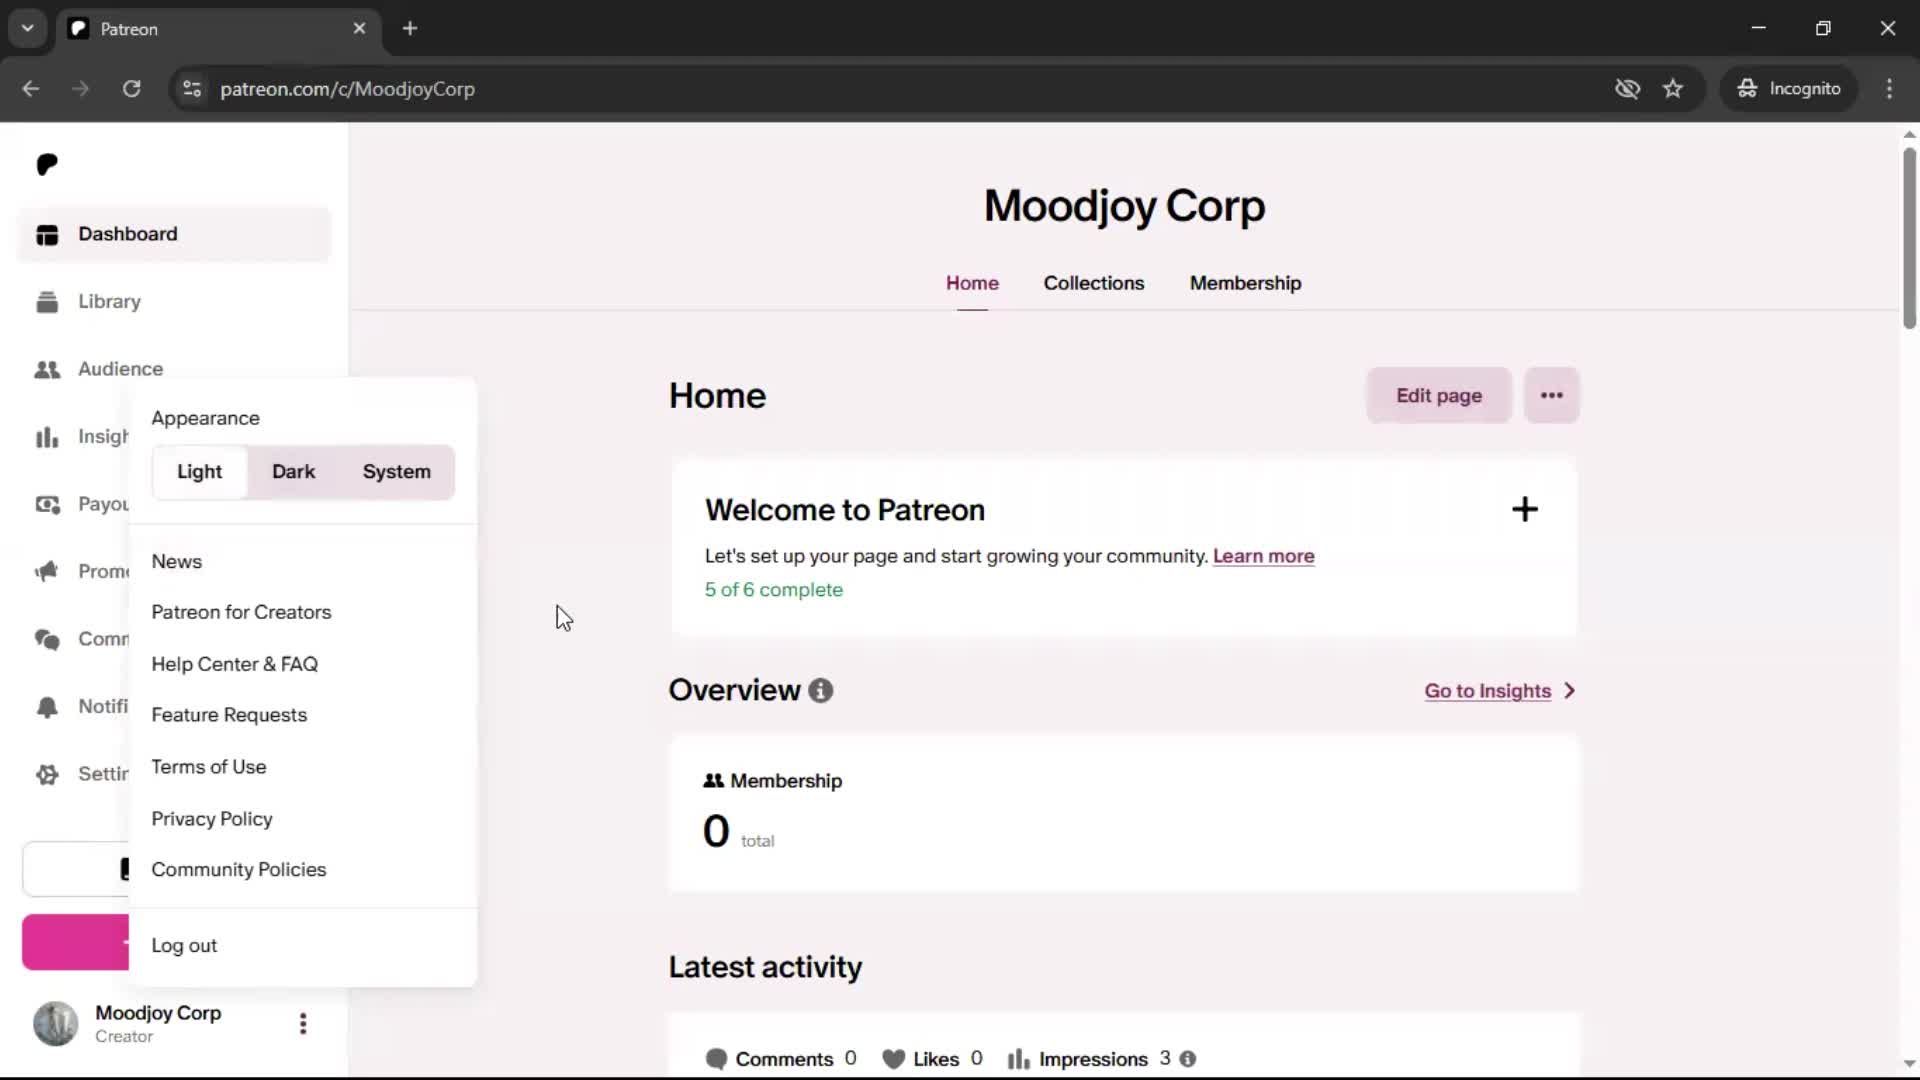
Task: Select Patreon for Creators menu entry
Action: click(241, 613)
